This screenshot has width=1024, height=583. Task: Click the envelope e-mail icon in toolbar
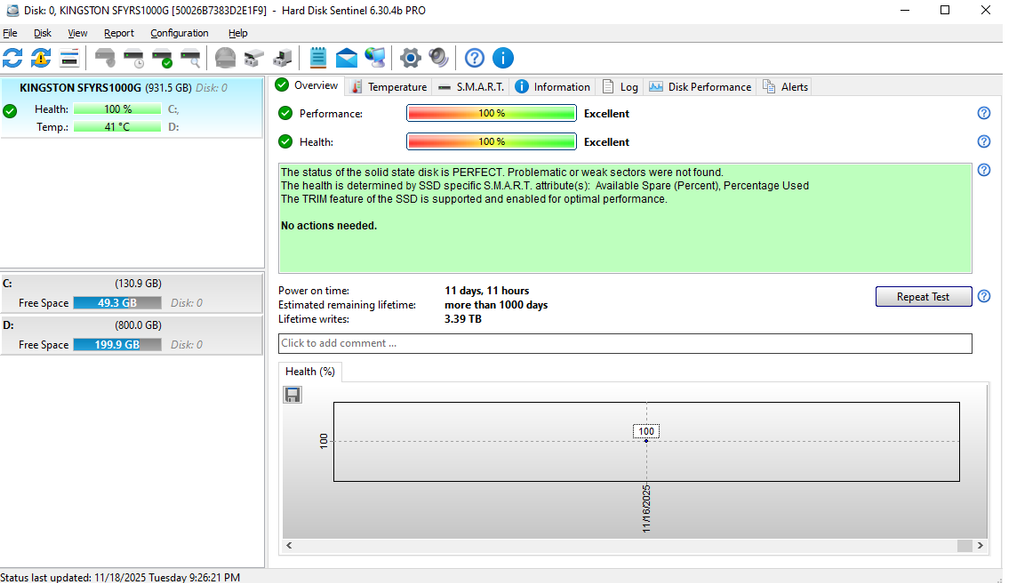click(x=346, y=58)
